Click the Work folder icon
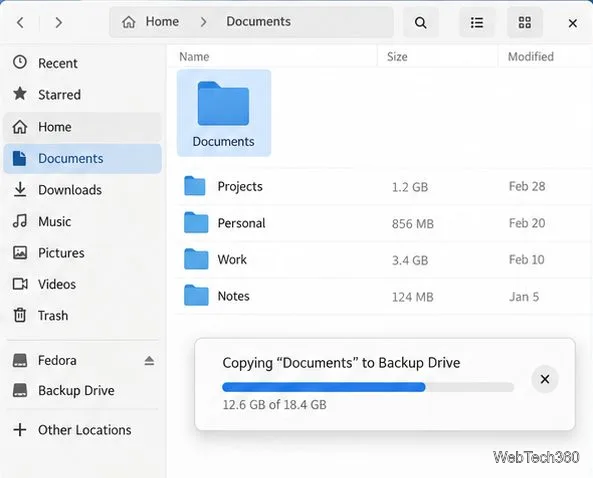Screen dimensions: 593x478 point(196,259)
